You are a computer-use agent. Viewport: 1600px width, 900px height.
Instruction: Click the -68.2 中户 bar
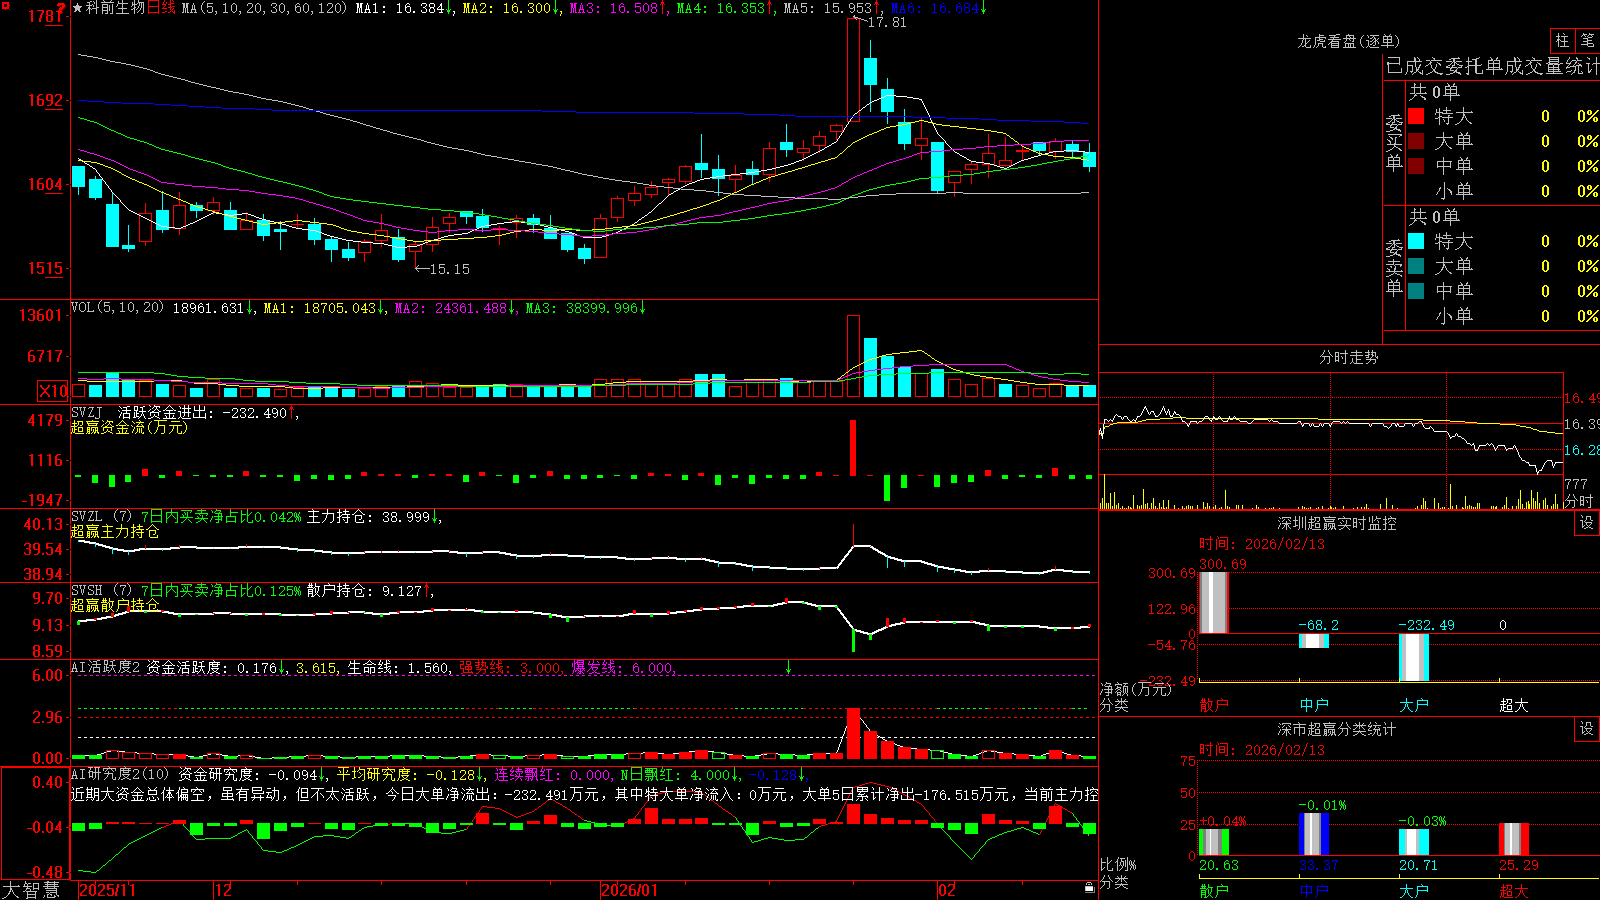tap(1314, 640)
